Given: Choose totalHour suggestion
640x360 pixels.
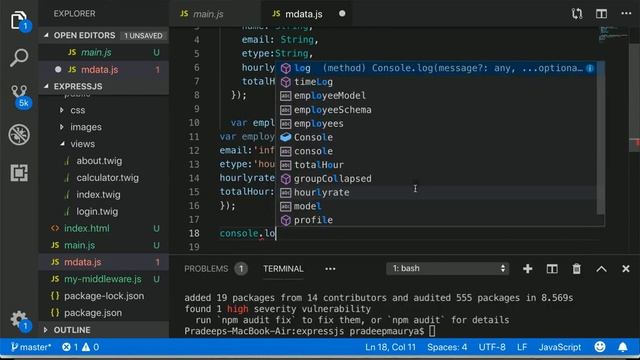Looking at the screenshot, I should tap(437, 165).
